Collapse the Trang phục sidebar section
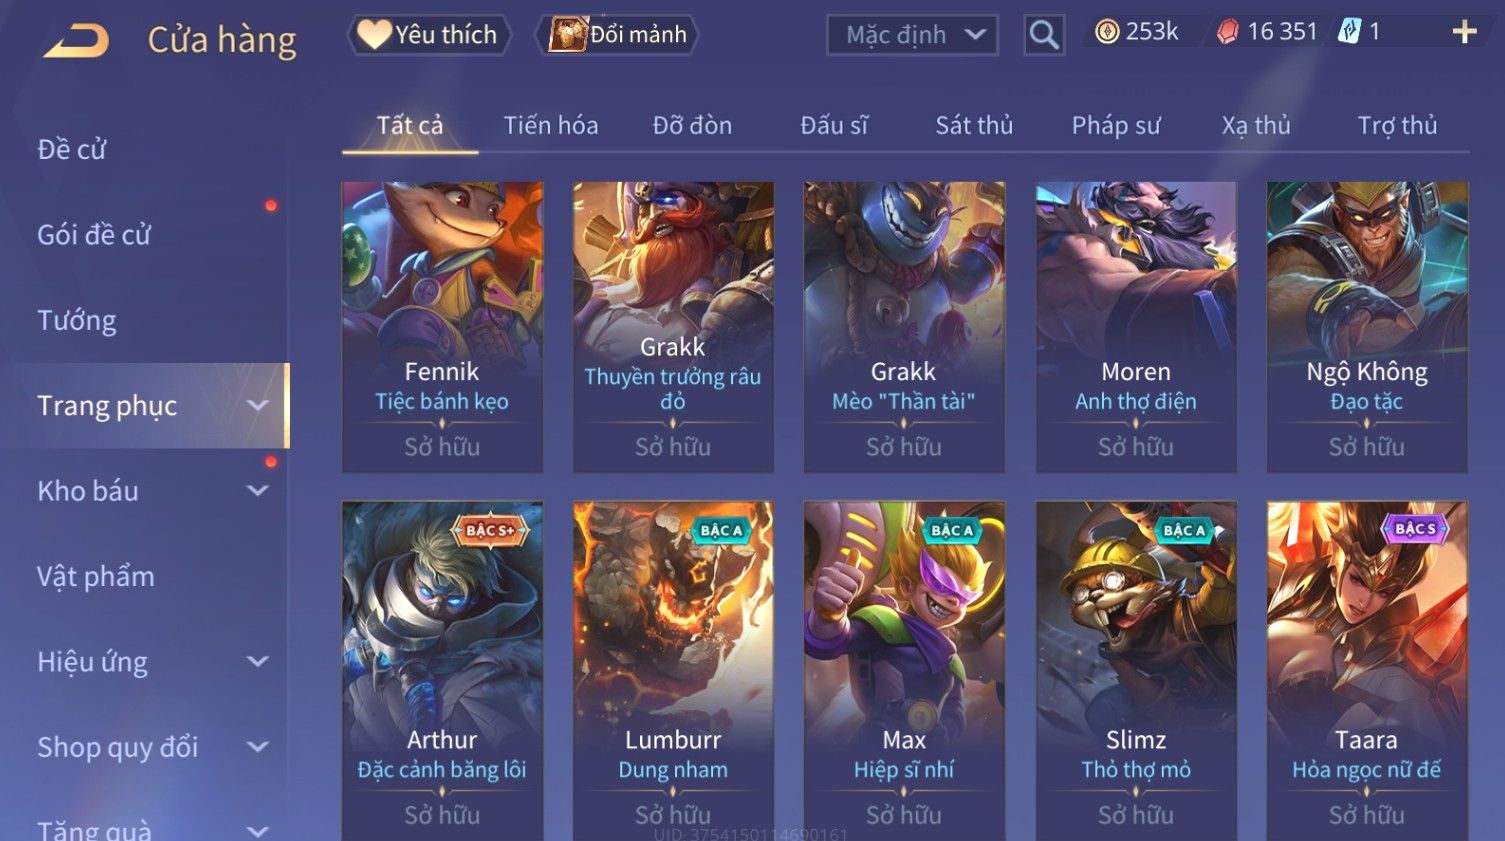 click(x=257, y=405)
